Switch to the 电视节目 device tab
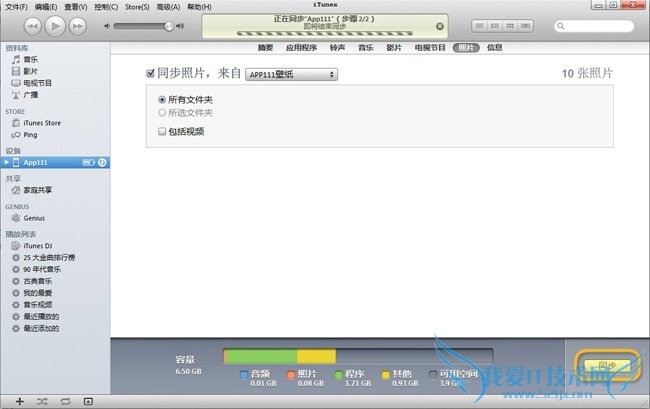The image size is (650, 409). tap(430, 48)
